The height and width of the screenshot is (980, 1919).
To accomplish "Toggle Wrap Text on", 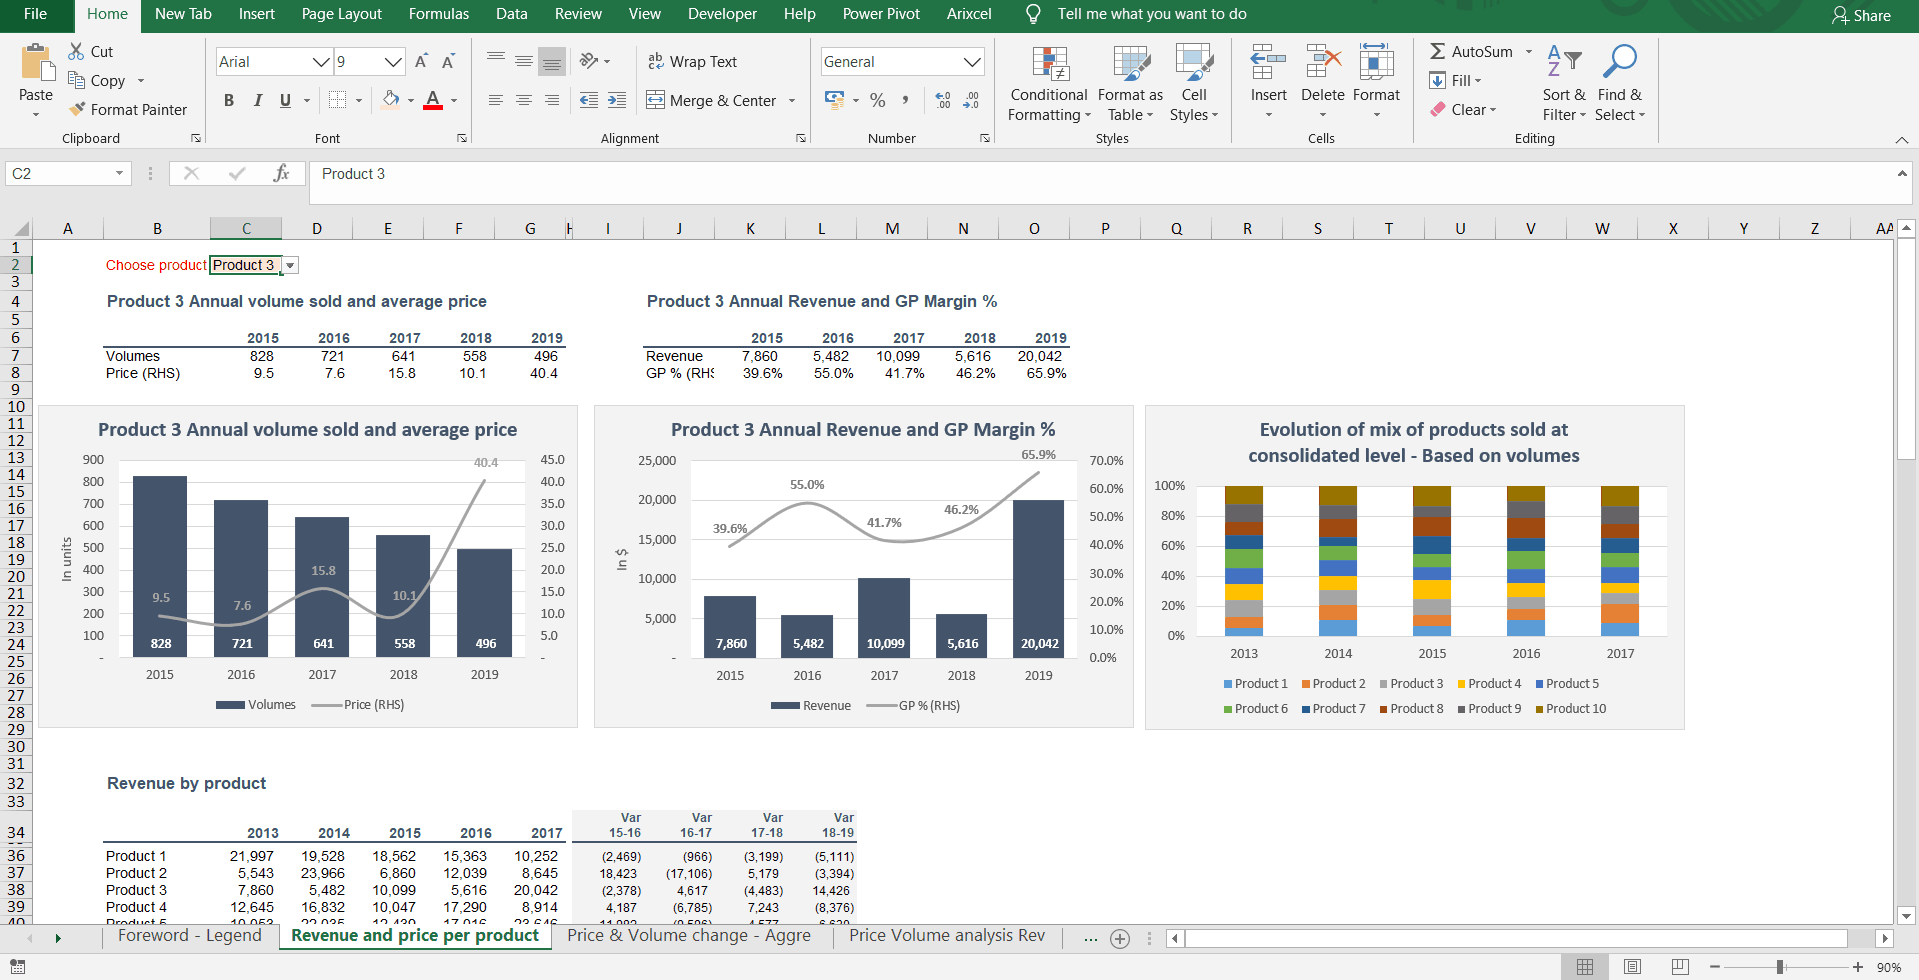I will click(692, 62).
